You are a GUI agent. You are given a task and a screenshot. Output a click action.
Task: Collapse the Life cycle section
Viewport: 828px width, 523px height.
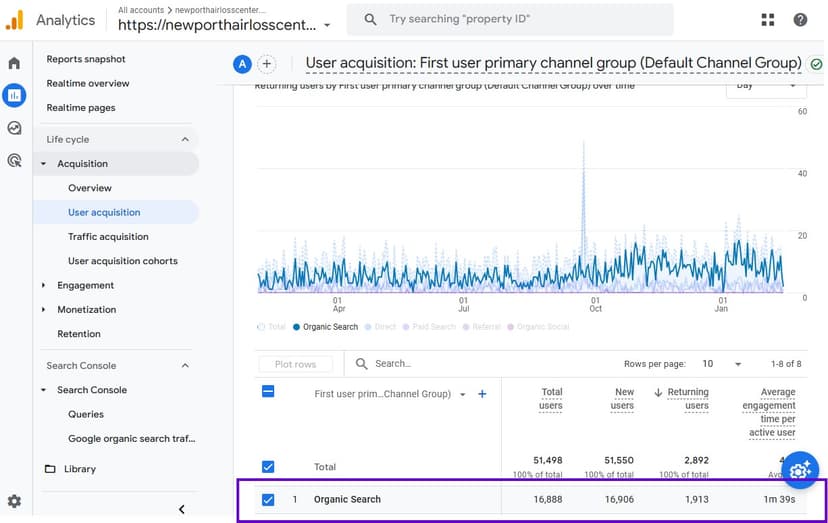tap(185, 140)
